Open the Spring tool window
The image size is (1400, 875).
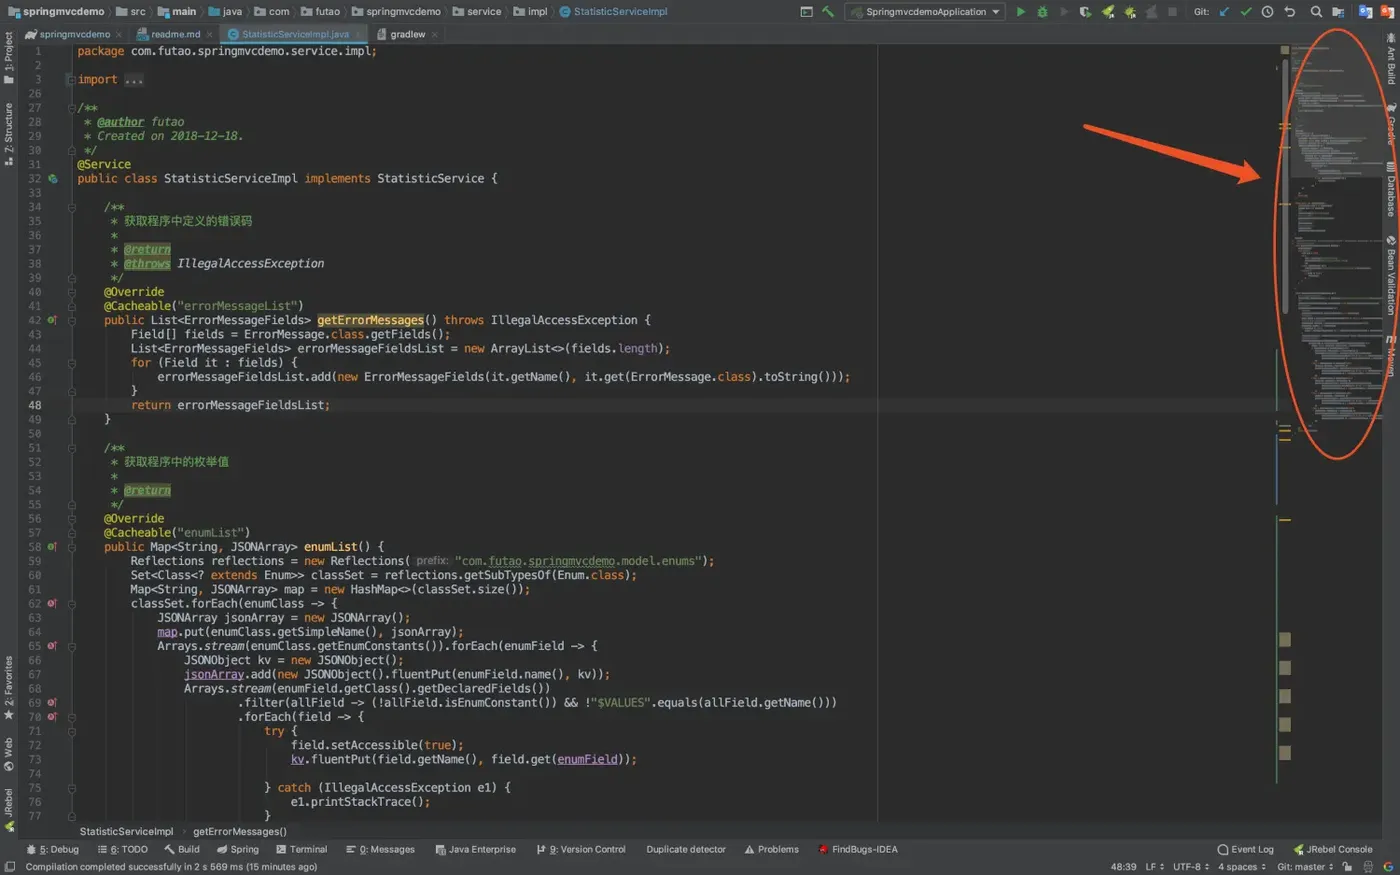[x=238, y=850]
